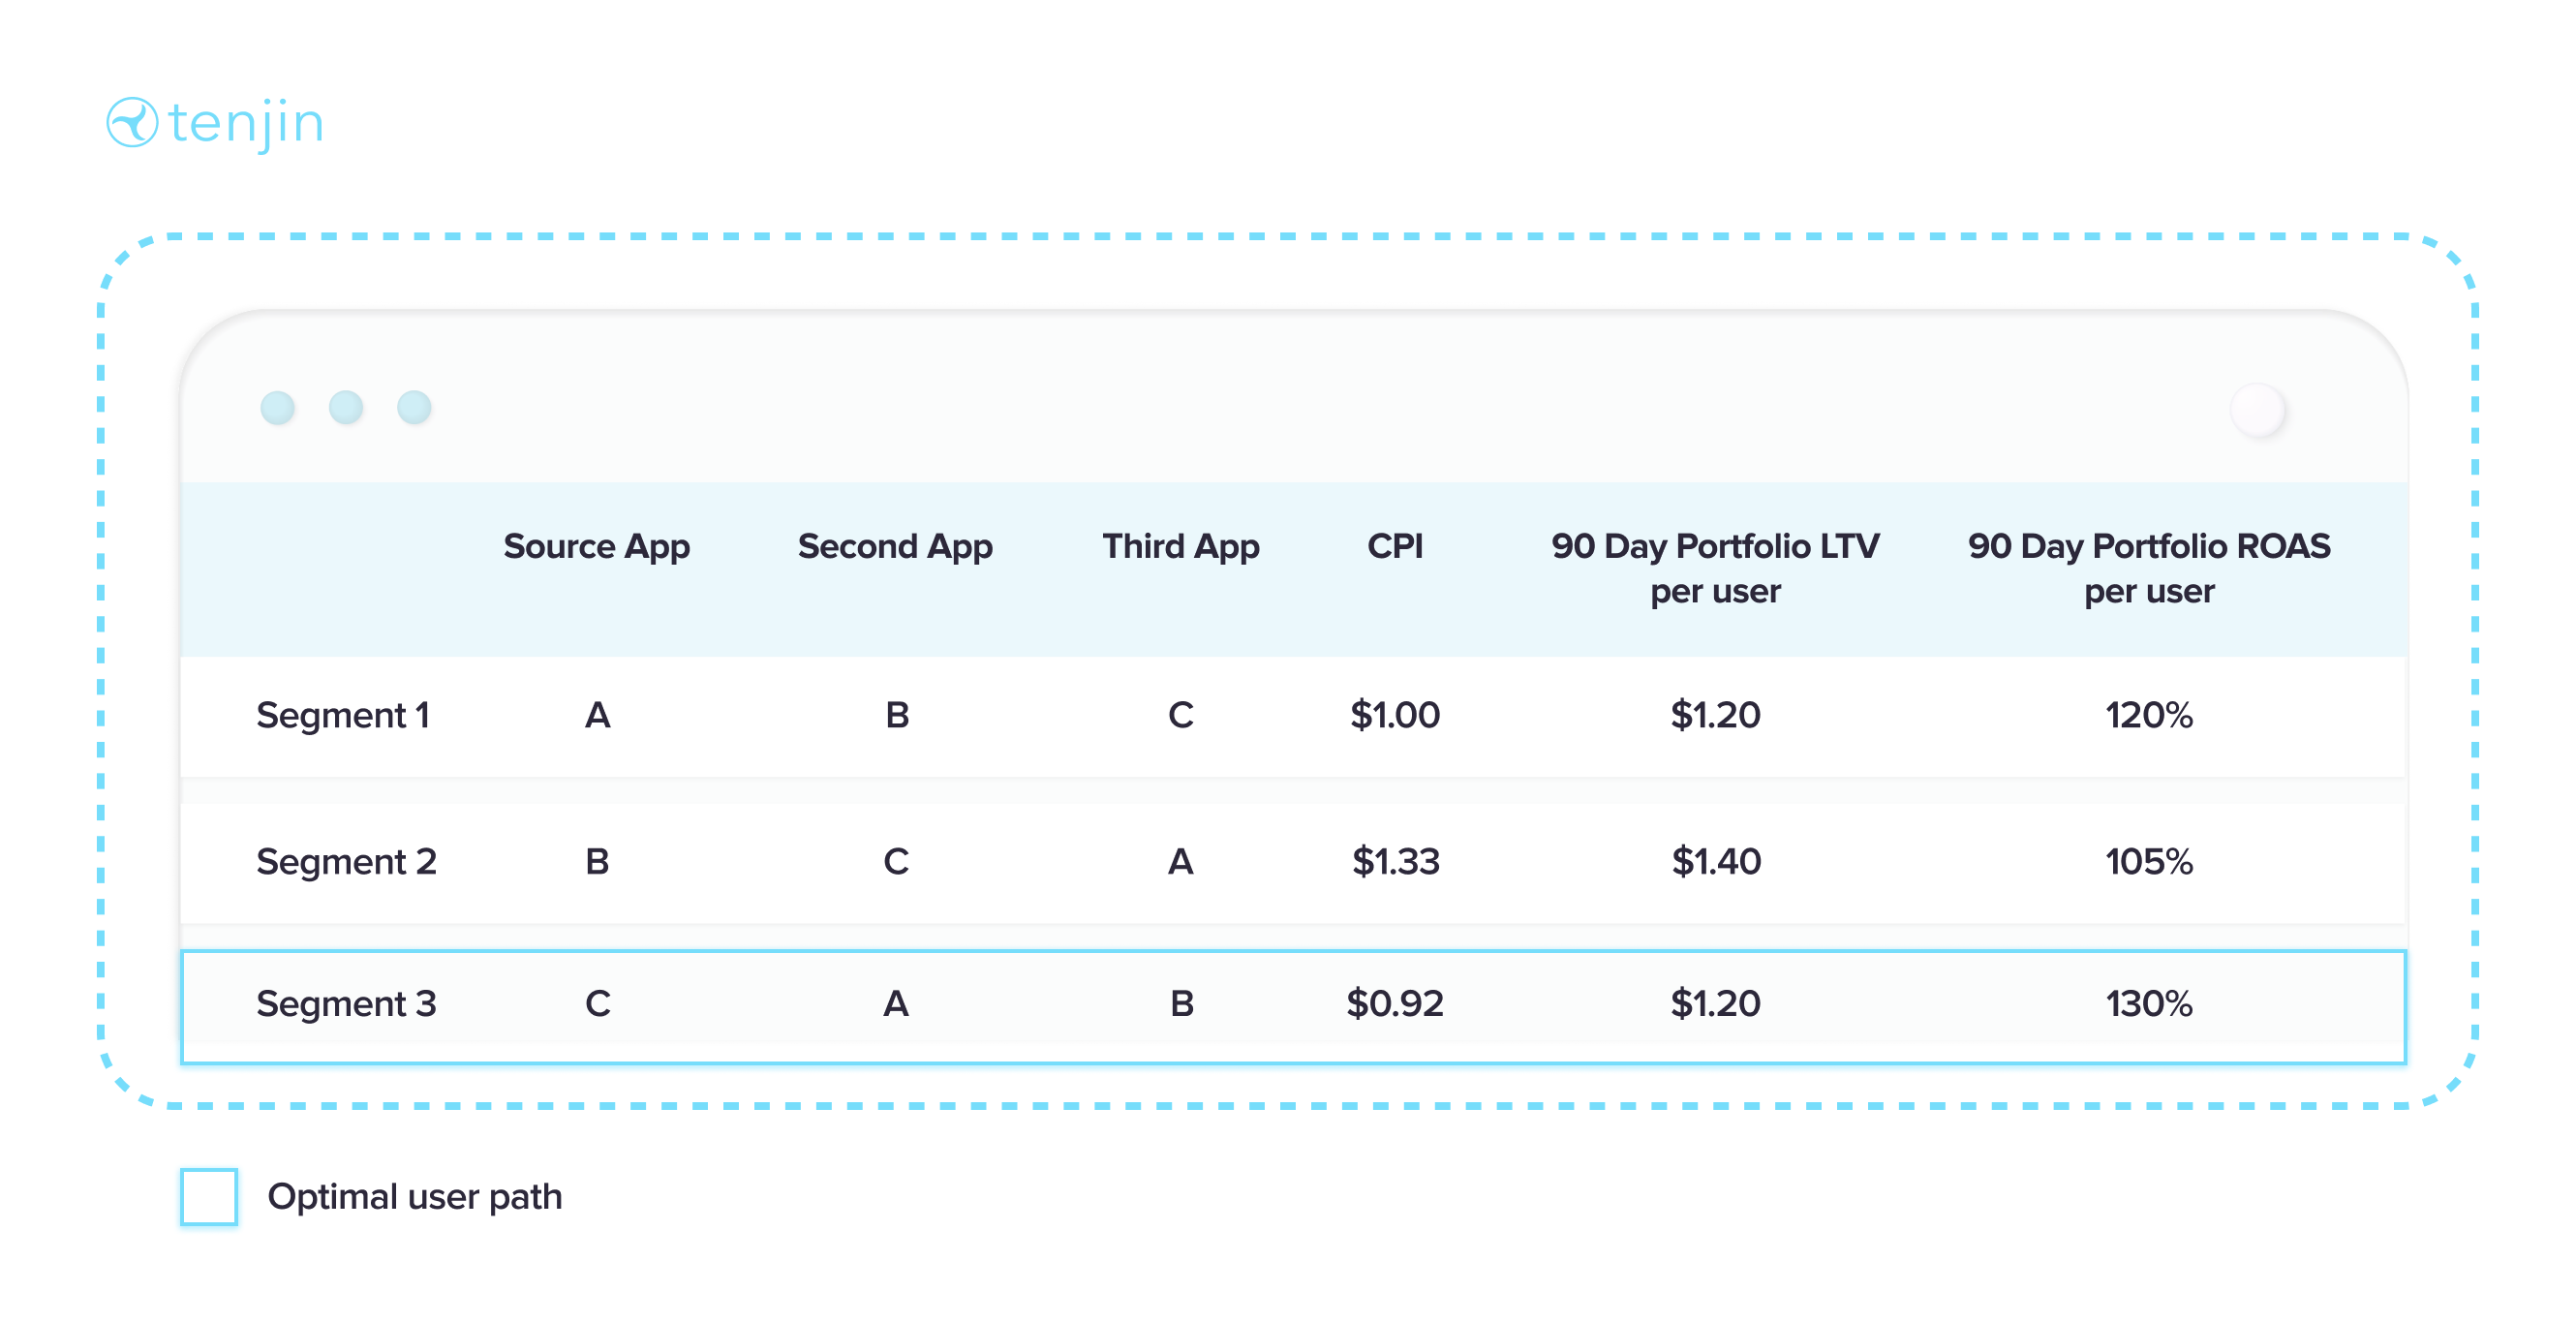The image size is (2576, 1323).
Task: Click the Third App column header
Action: (x=1180, y=546)
